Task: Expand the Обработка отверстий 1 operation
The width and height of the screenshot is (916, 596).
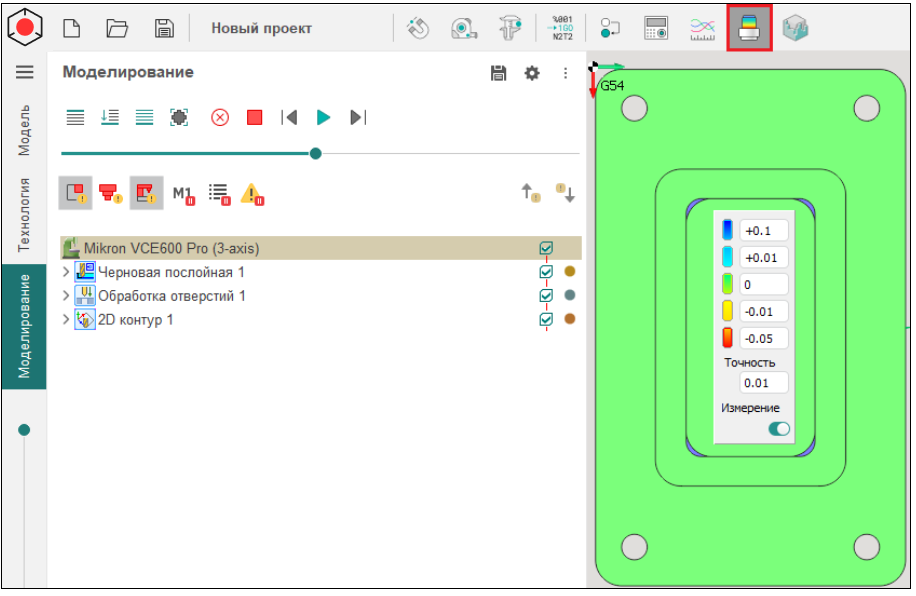Action: coord(67,296)
